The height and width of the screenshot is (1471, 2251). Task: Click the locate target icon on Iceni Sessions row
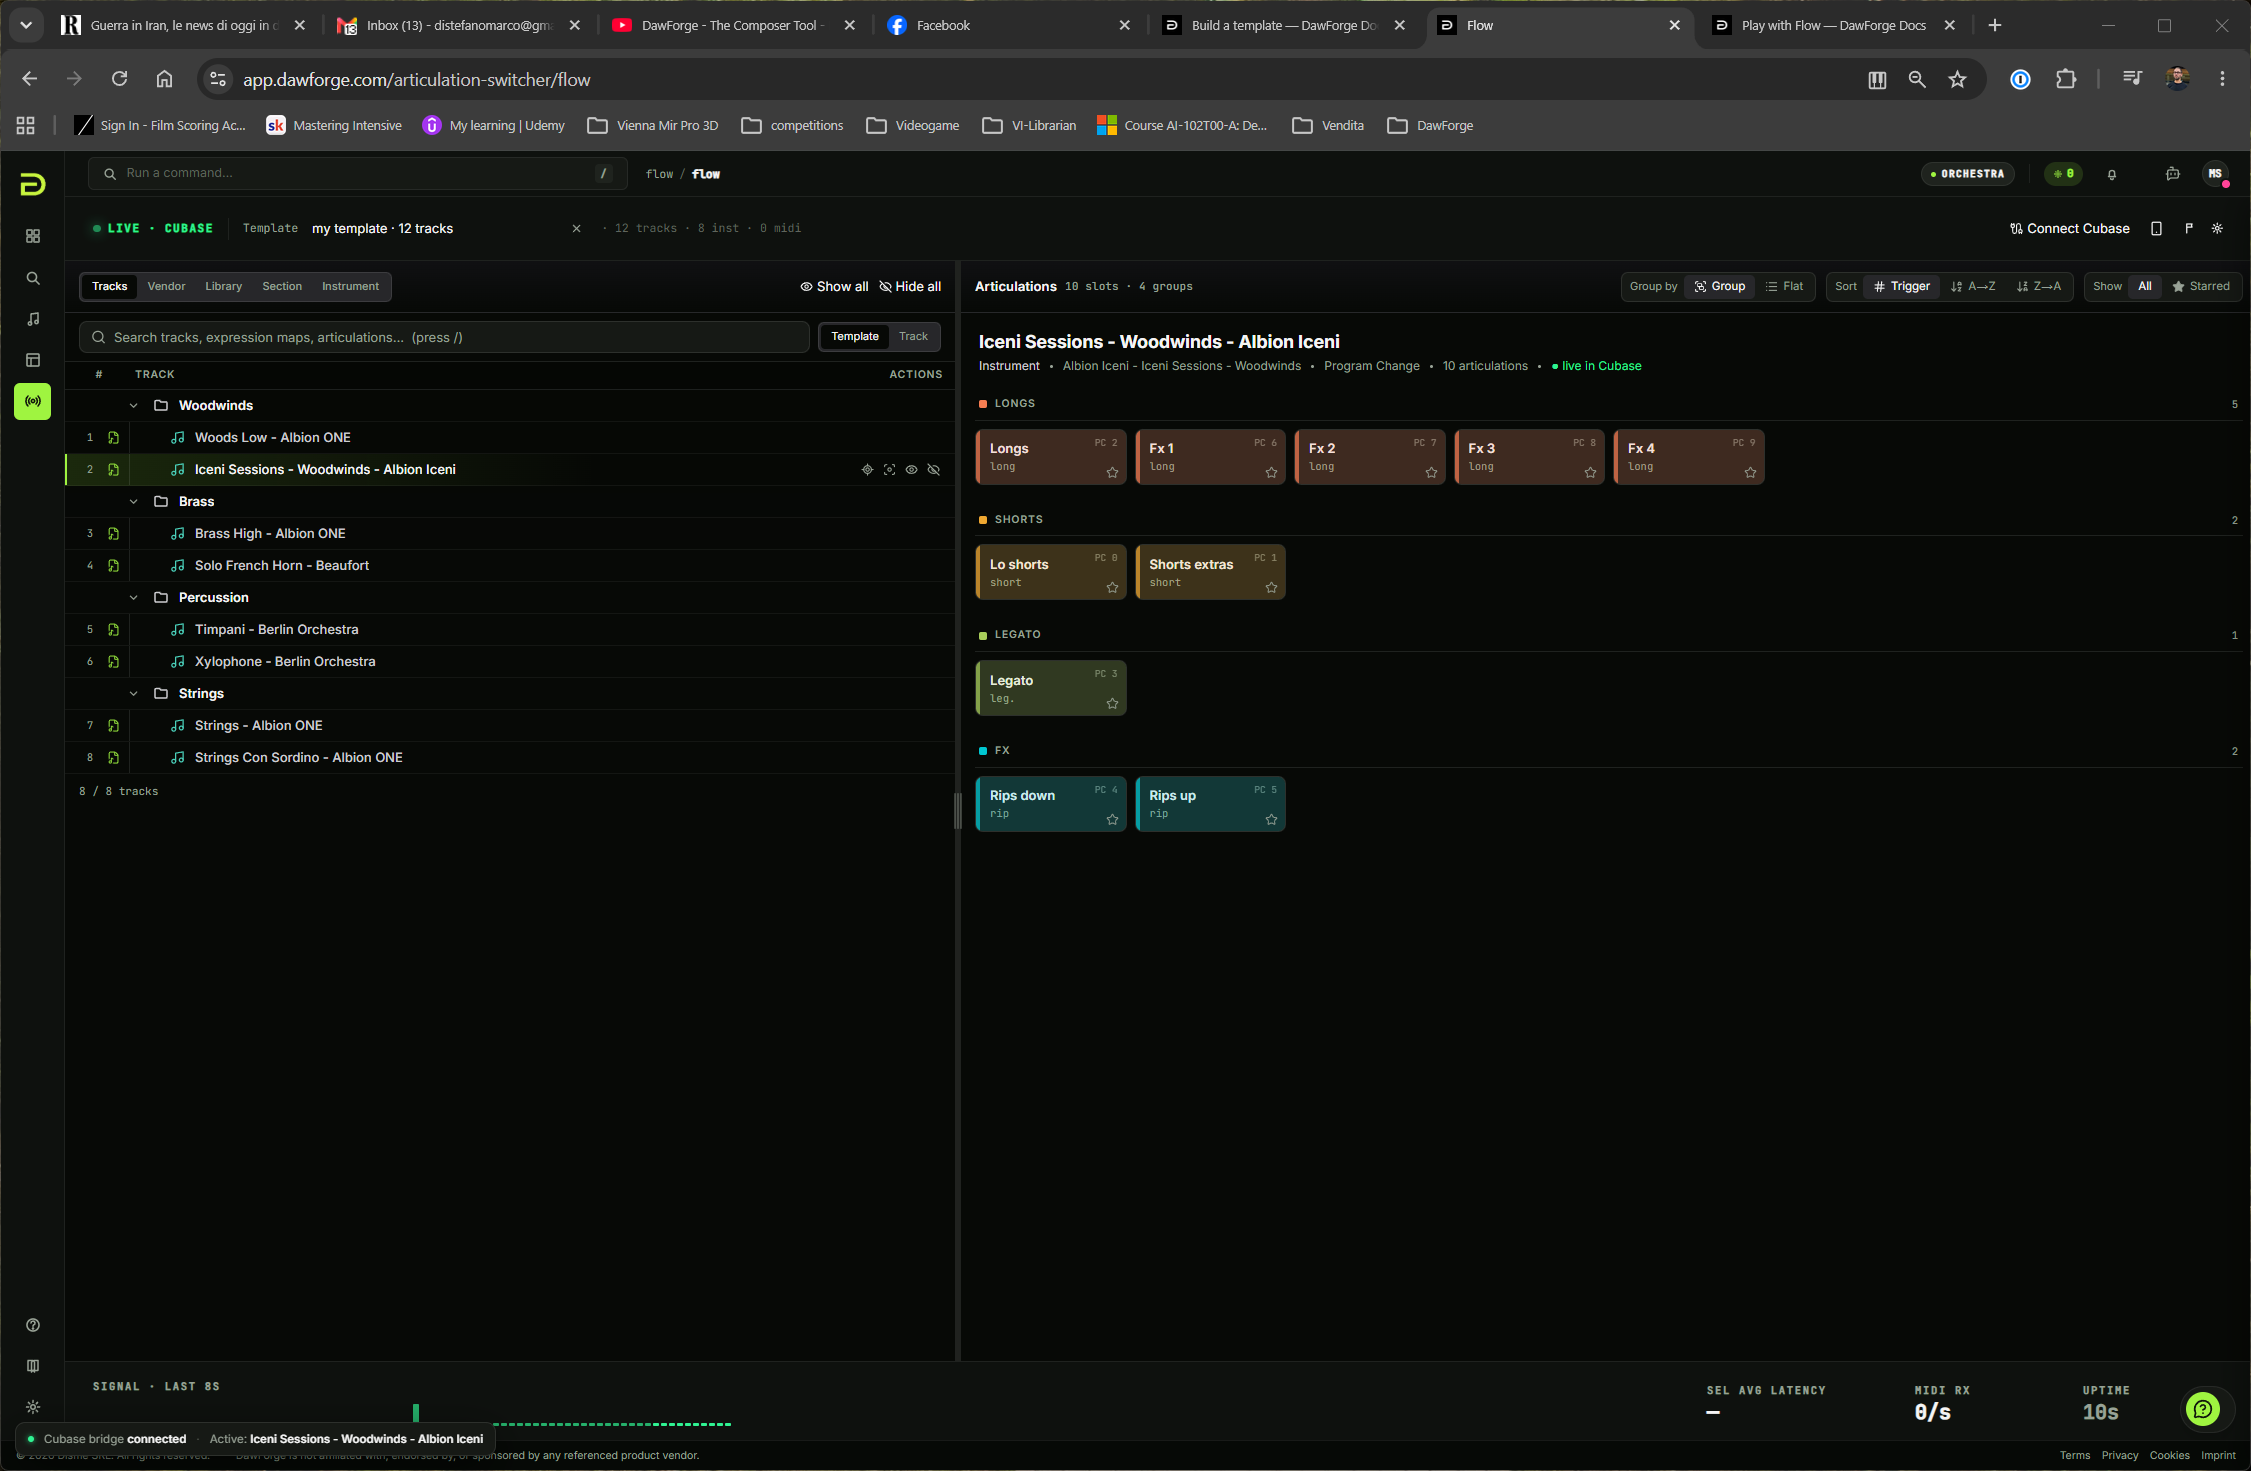pos(867,470)
